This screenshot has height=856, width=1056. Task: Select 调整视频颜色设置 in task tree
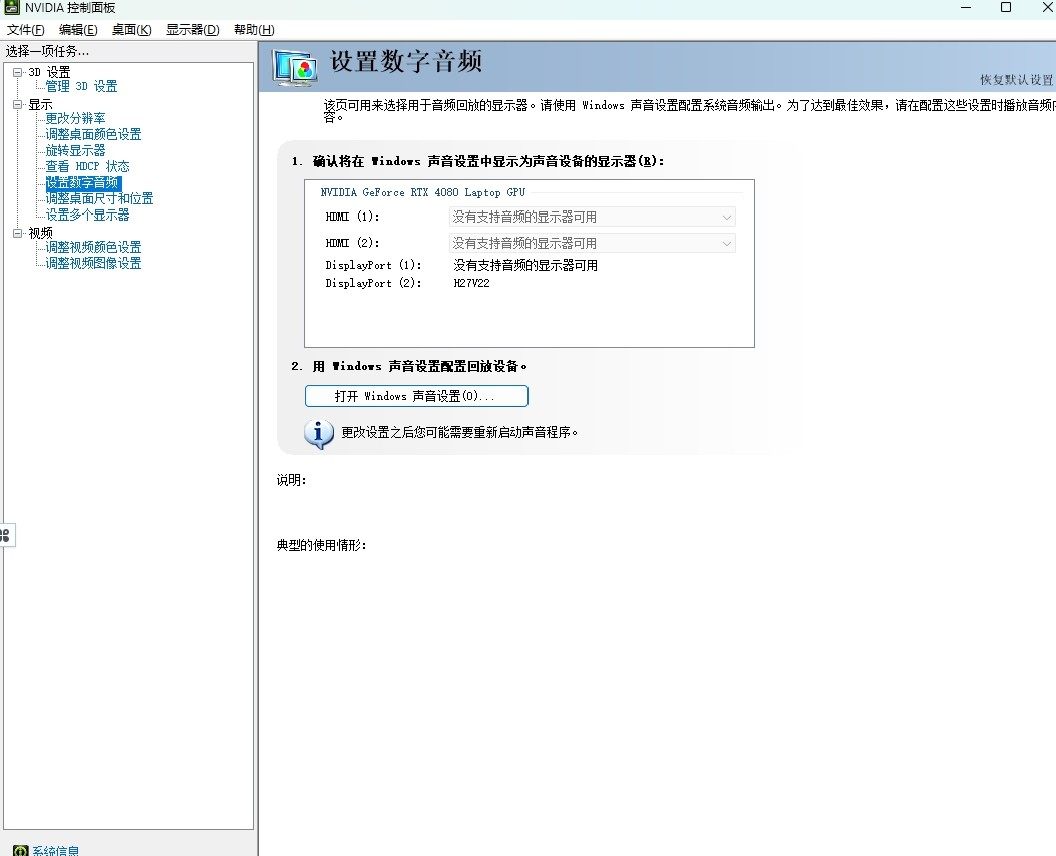(94, 247)
